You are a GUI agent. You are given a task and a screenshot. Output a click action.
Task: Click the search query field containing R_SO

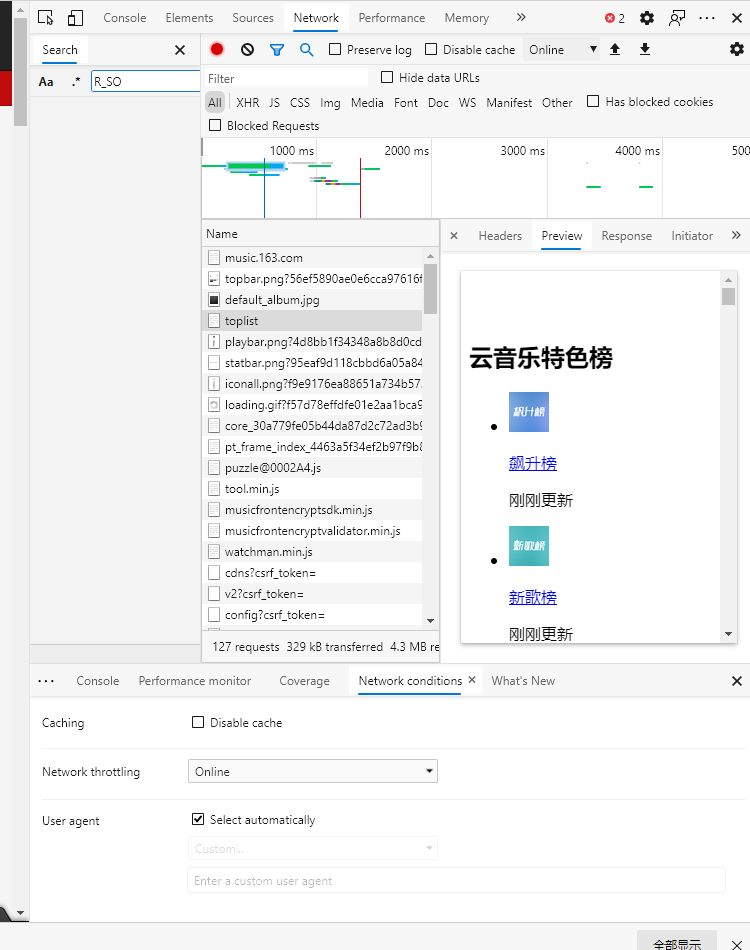click(x=145, y=81)
